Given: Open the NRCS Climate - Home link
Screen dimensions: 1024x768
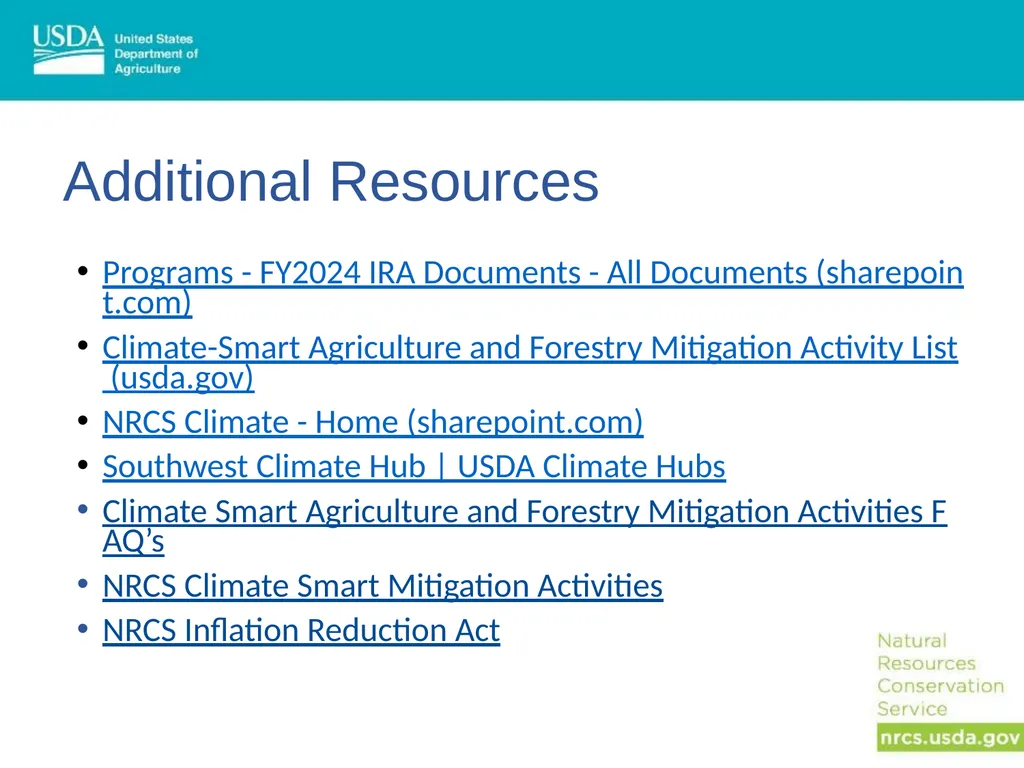Looking at the screenshot, I should tap(373, 422).
